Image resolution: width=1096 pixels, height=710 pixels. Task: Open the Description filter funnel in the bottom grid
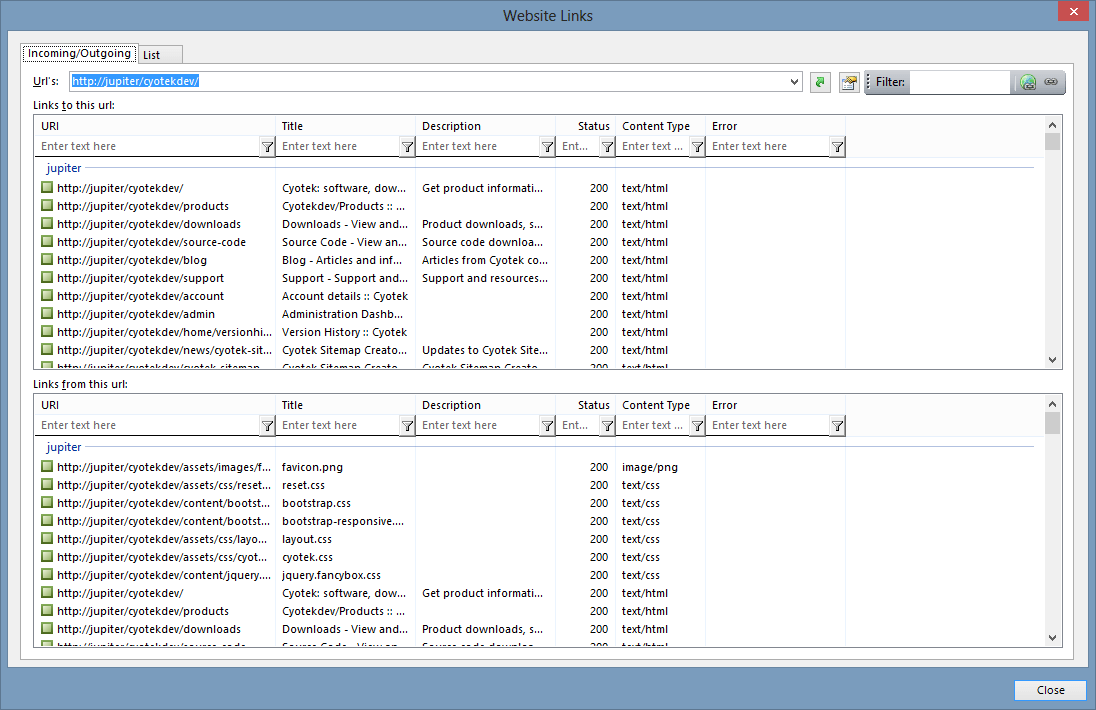547,426
